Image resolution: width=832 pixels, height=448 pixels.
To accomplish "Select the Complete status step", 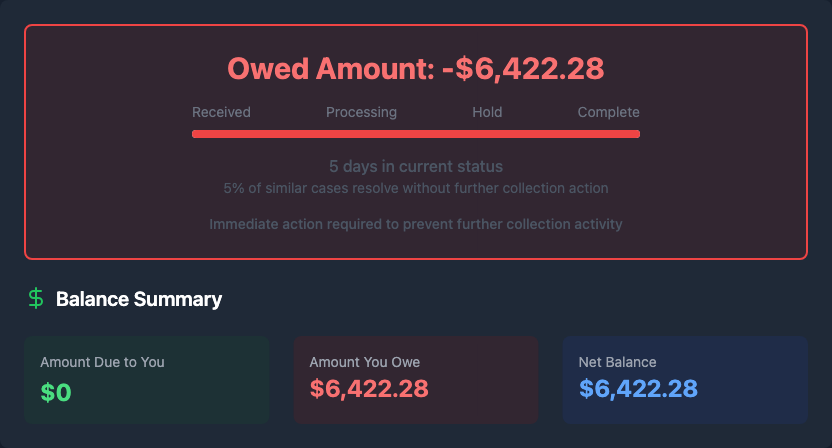I will click(x=608, y=112).
